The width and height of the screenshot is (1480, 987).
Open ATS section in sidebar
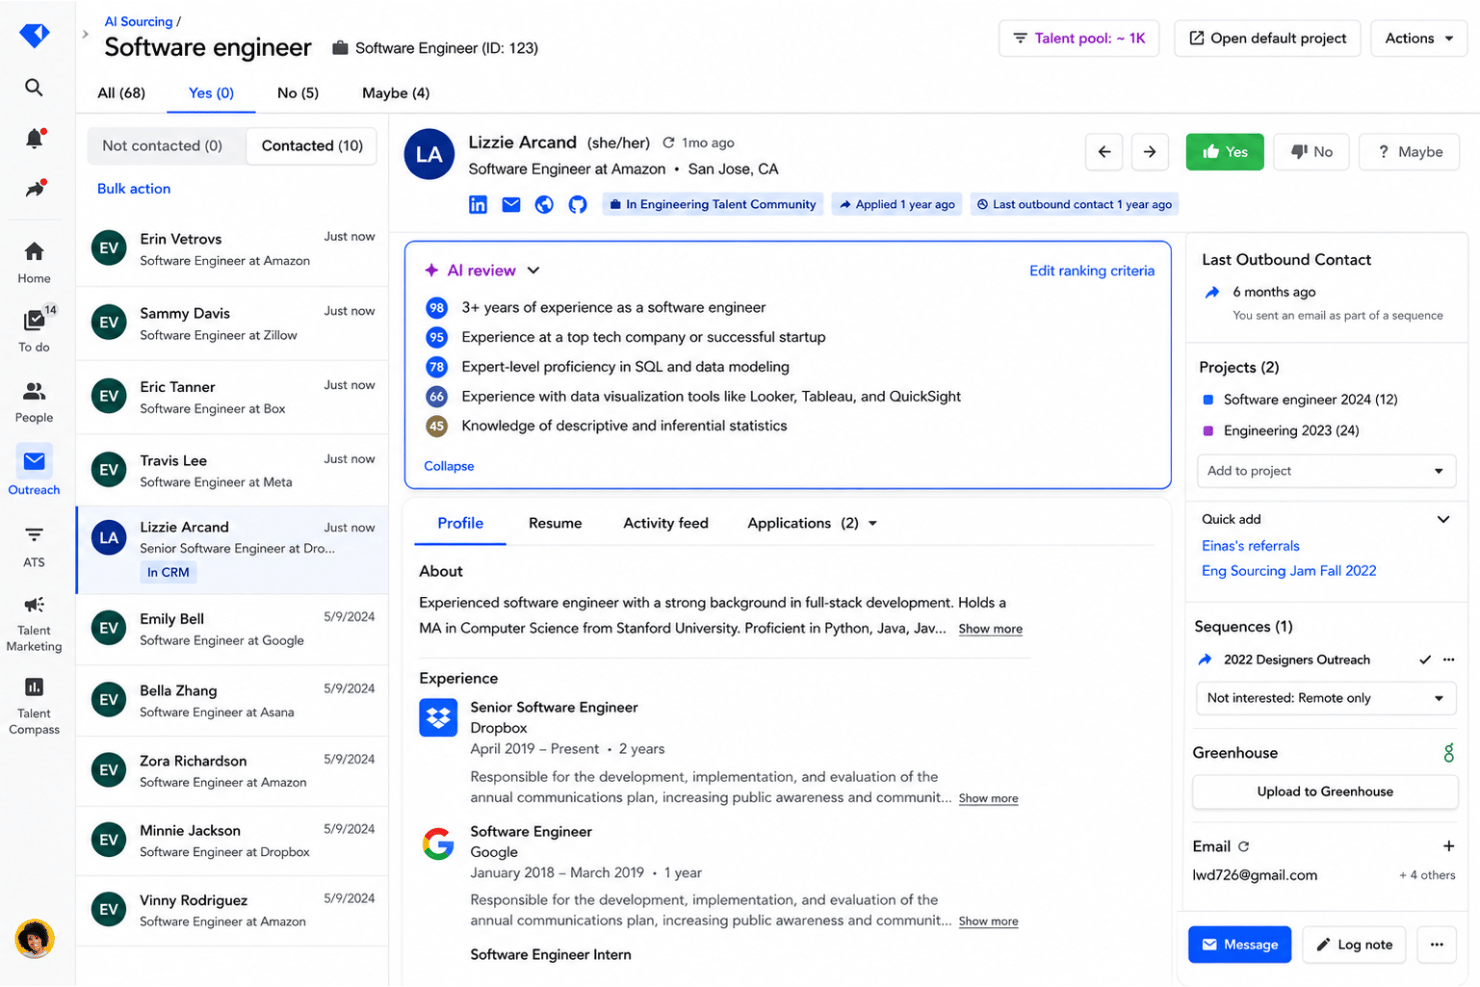[34, 546]
